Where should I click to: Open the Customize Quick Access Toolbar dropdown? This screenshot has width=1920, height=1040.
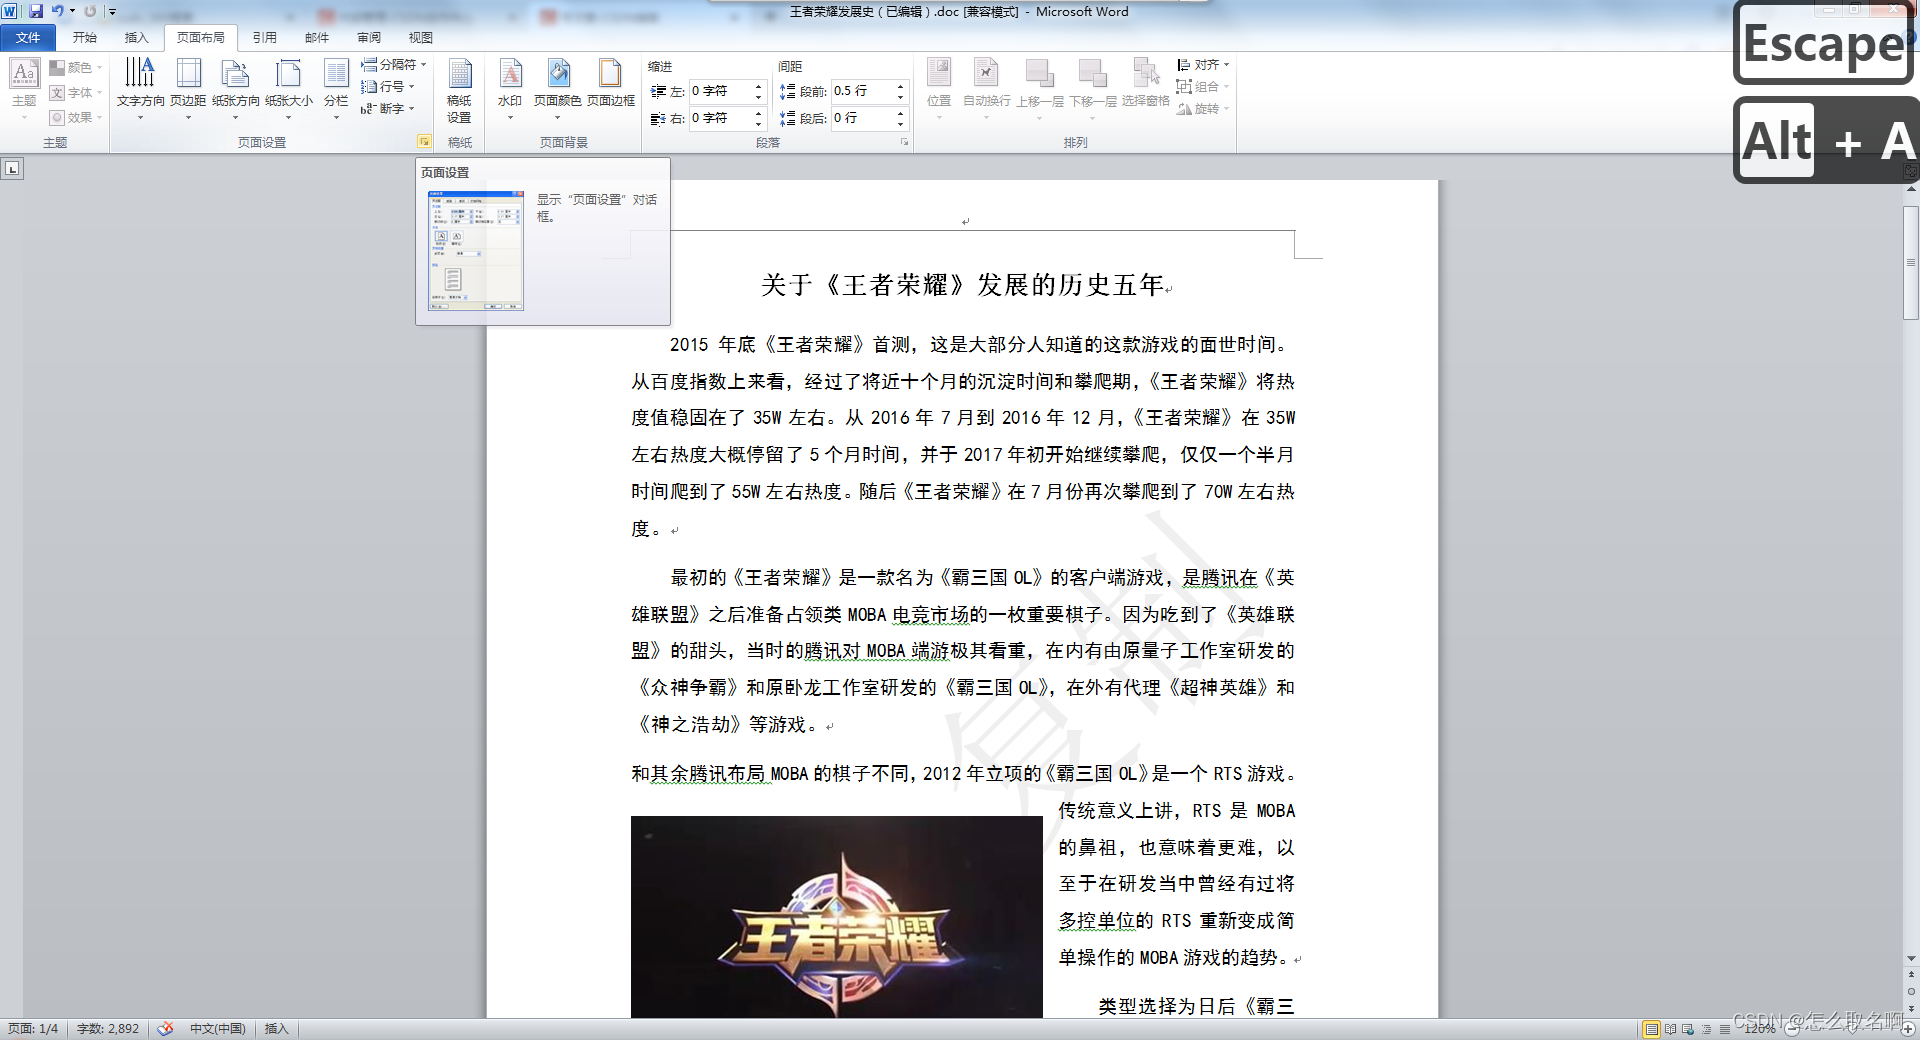point(112,12)
